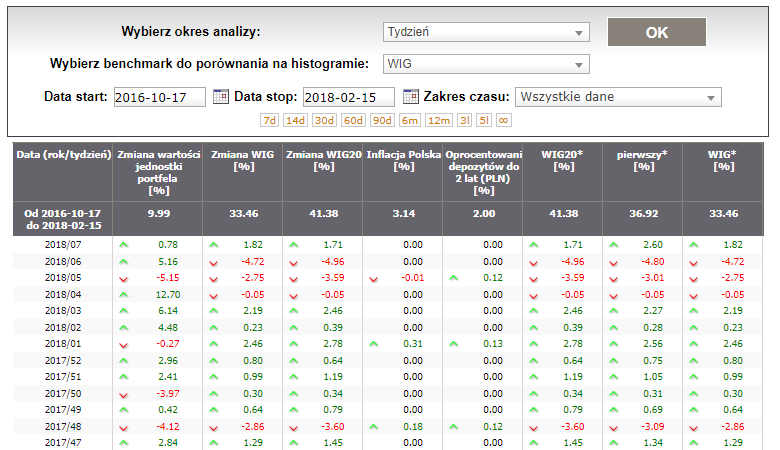Viewport: 780px width, 450px height.
Task: Click the OK button
Action: point(657,32)
